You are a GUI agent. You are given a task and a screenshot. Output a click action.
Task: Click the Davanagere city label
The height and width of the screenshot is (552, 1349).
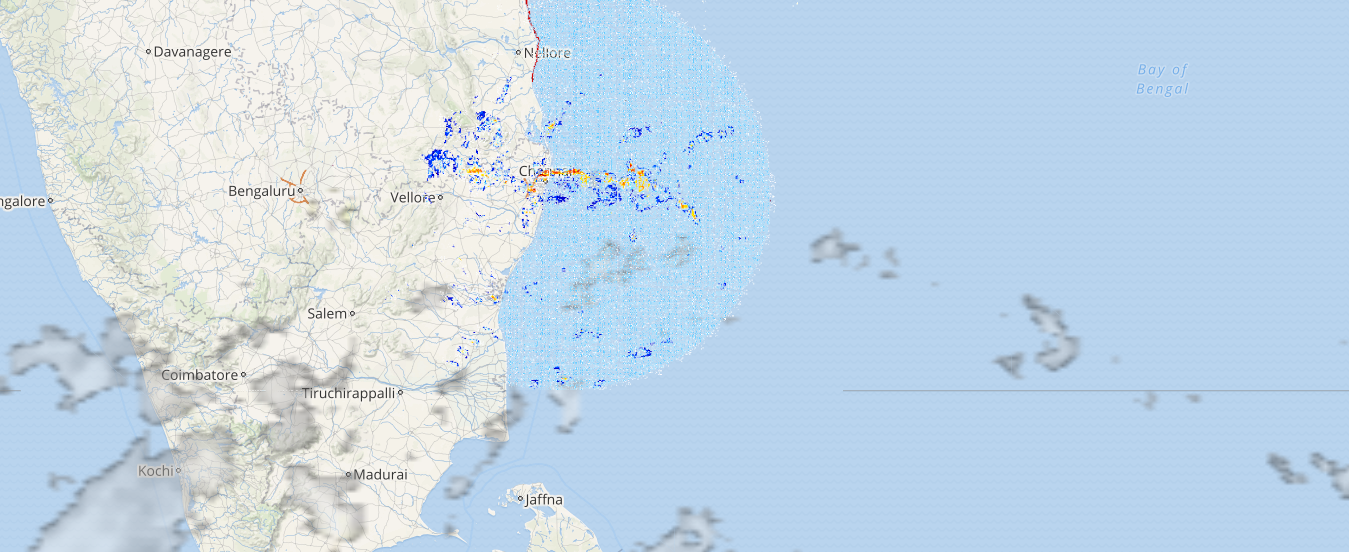(x=193, y=51)
